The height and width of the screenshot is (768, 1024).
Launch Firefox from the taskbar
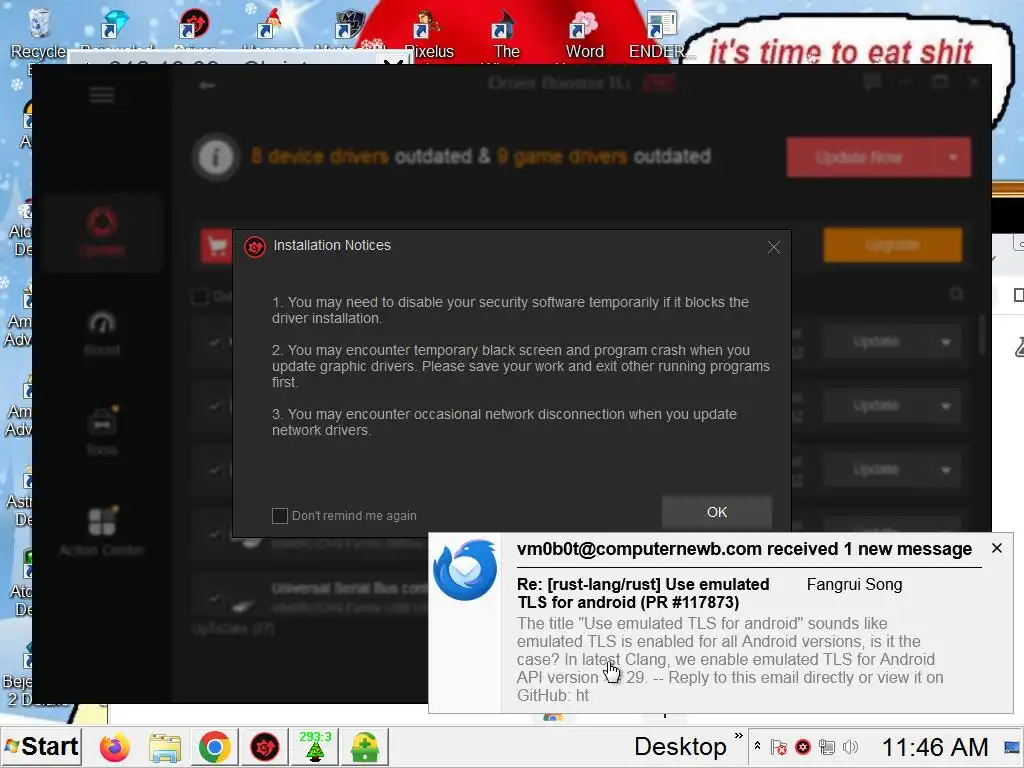[115, 747]
